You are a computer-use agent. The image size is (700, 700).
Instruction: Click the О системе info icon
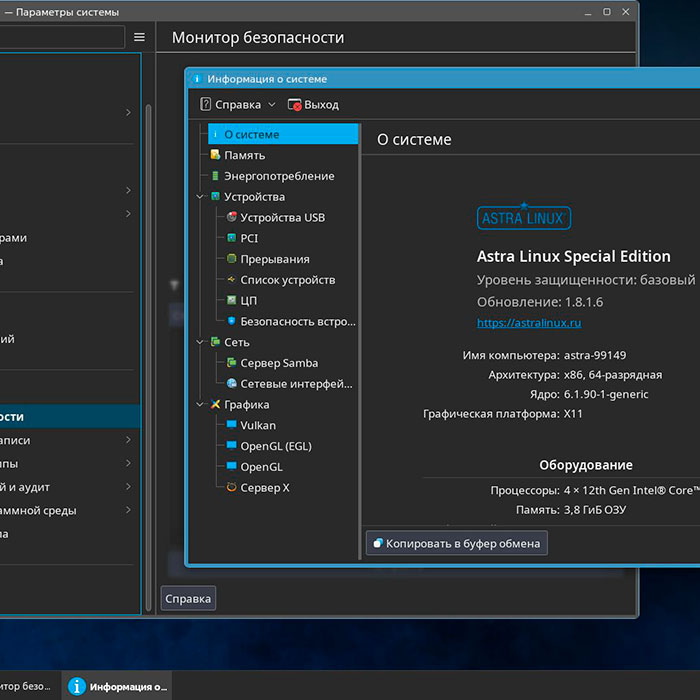click(x=215, y=134)
